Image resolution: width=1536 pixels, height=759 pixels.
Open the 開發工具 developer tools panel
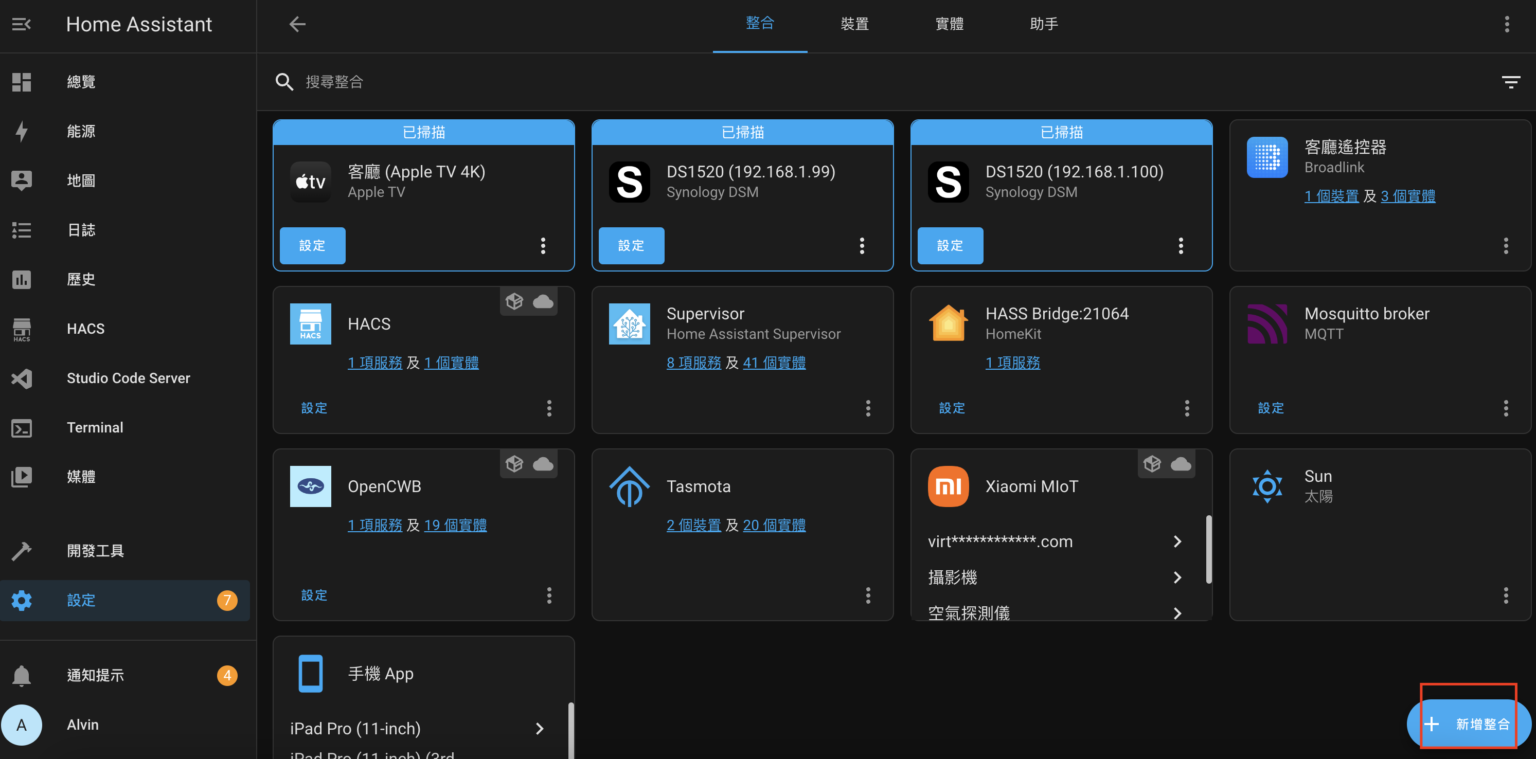pyautogui.click(x=102, y=550)
